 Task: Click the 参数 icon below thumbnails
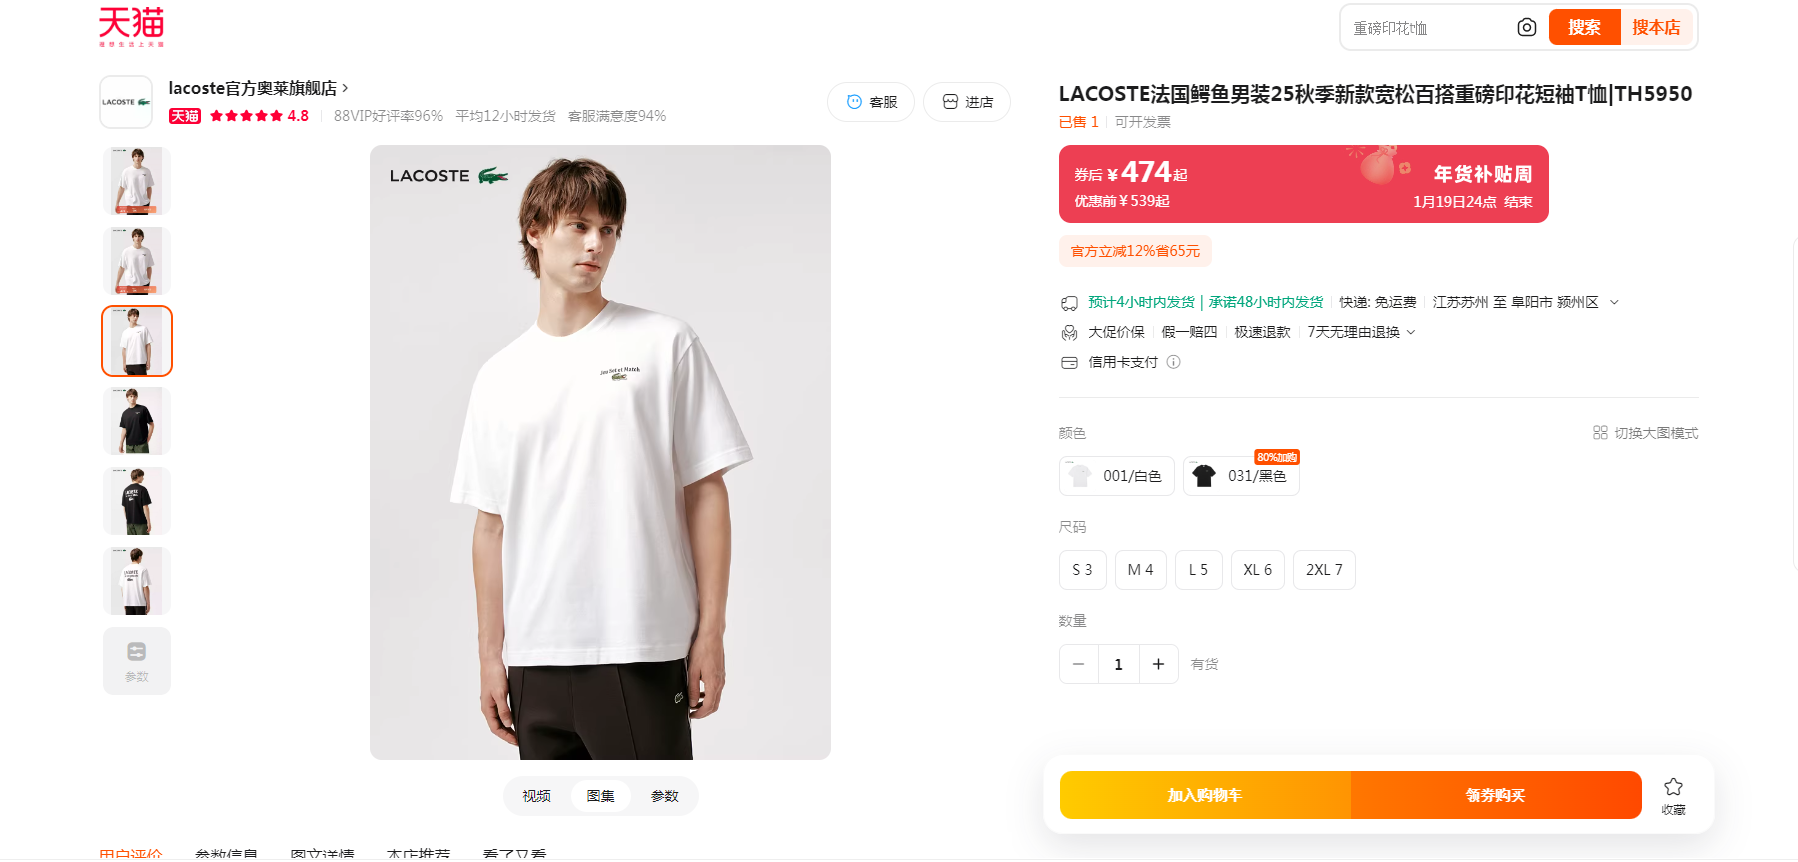coord(137,660)
